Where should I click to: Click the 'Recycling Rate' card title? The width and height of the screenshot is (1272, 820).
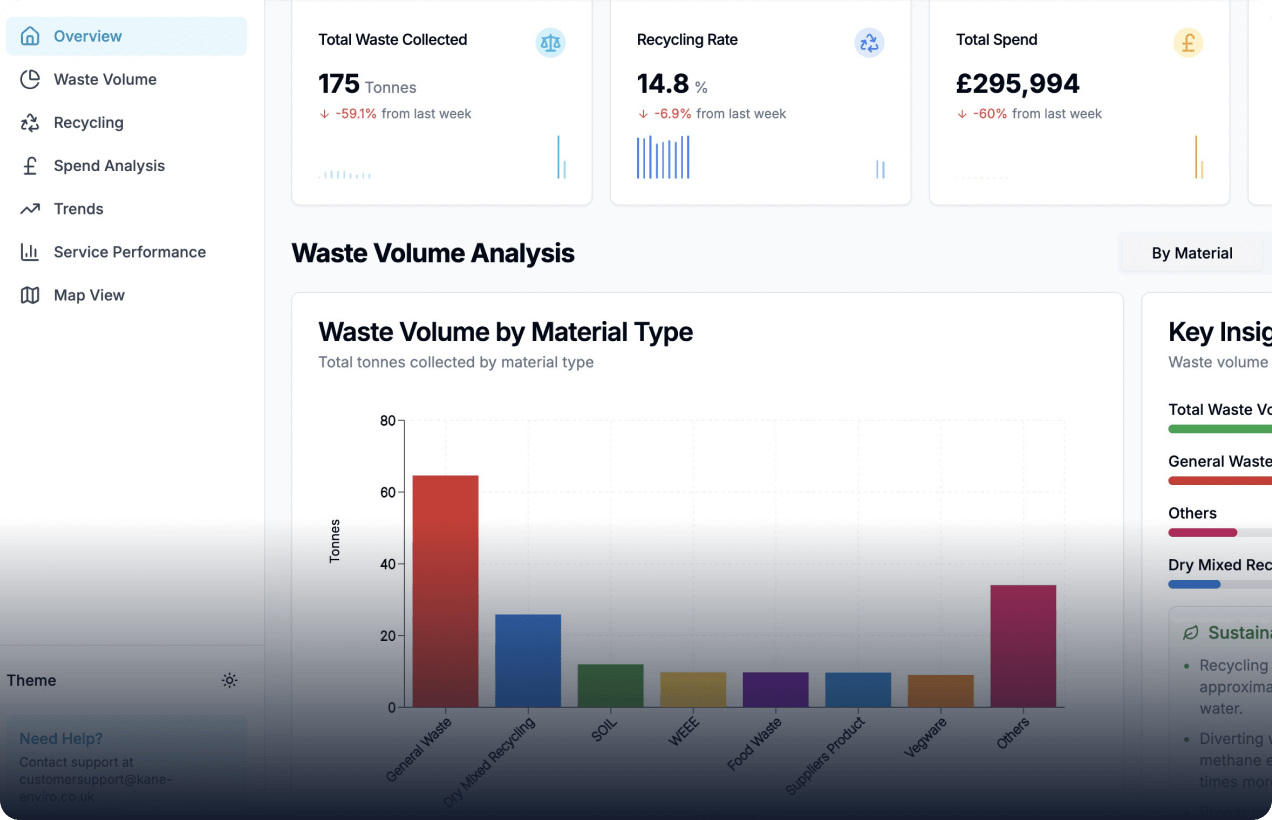click(x=687, y=40)
